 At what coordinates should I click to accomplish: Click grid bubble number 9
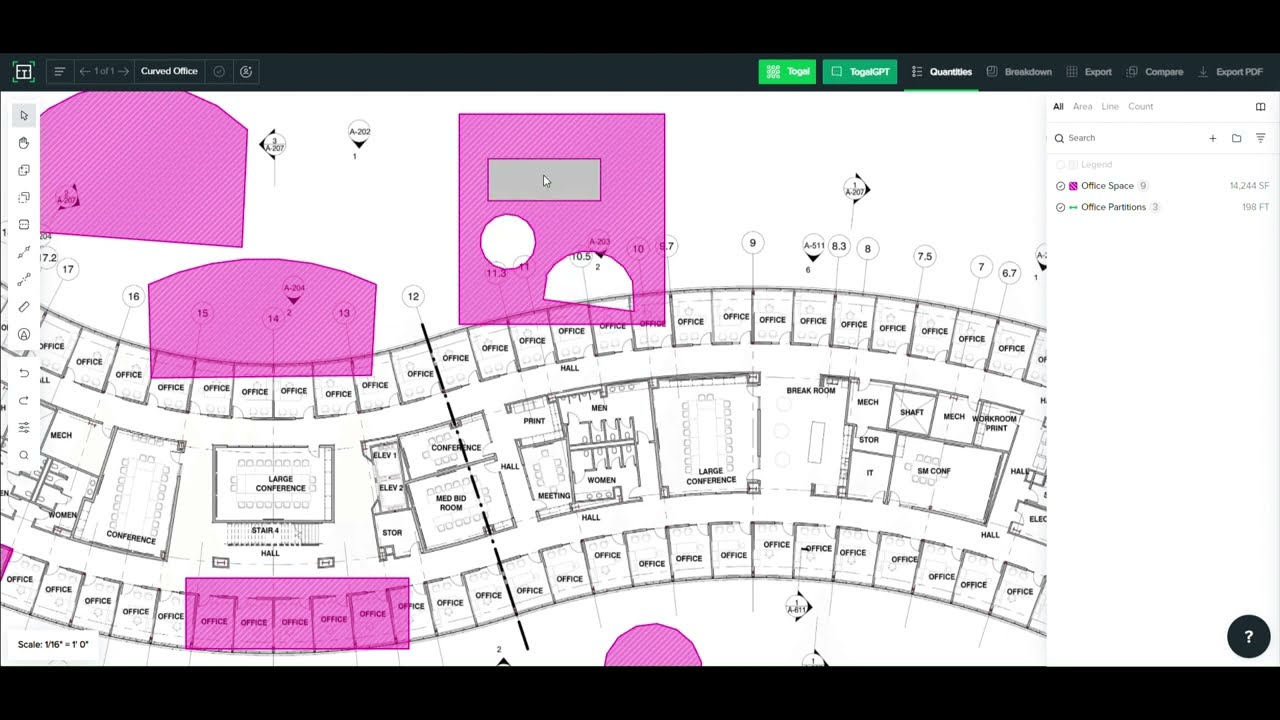click(x=753, y=243)
